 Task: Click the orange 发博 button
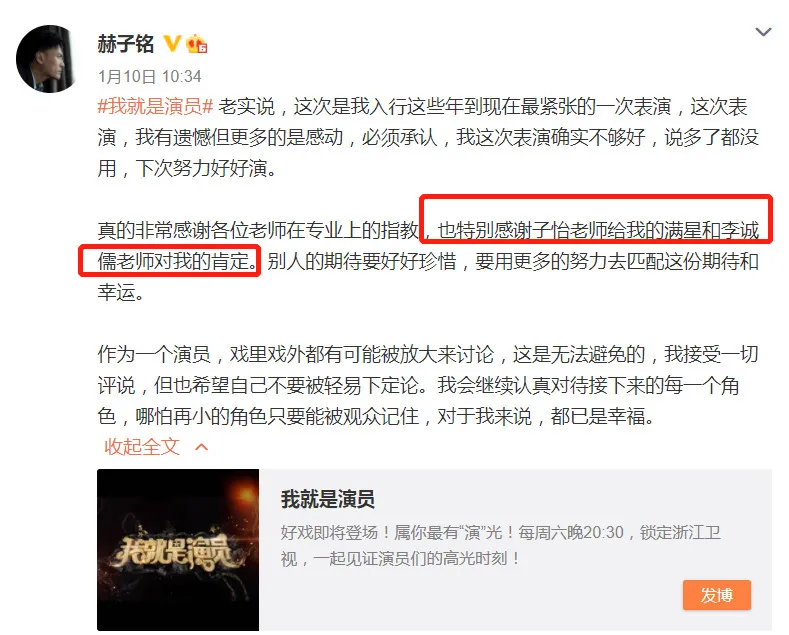[717, 595]
